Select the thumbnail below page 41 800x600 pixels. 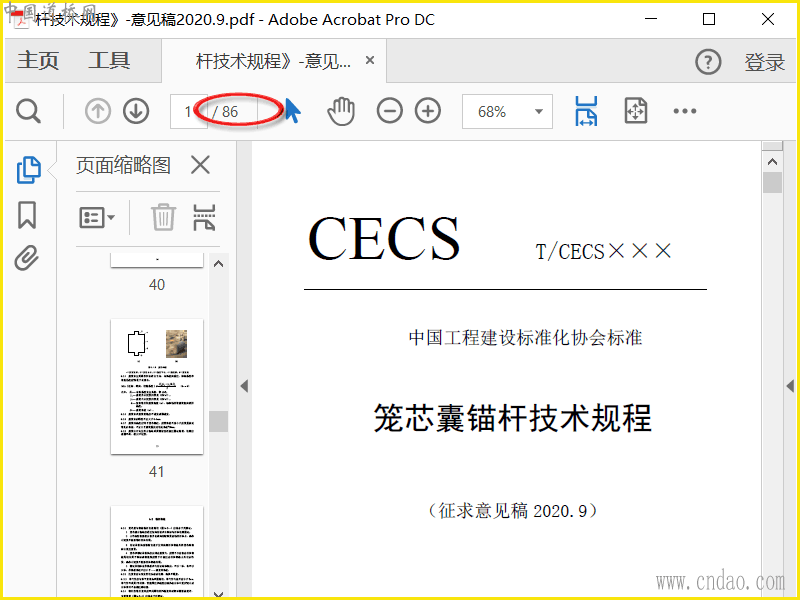[157, 551]
